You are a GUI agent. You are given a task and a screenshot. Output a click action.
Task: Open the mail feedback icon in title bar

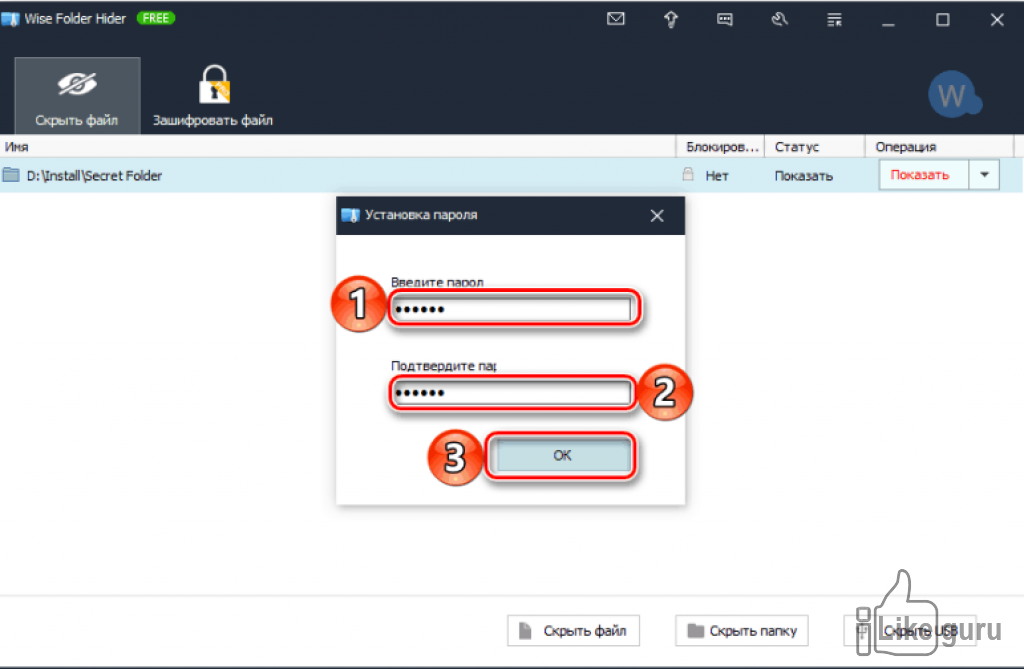pos(615,19)
